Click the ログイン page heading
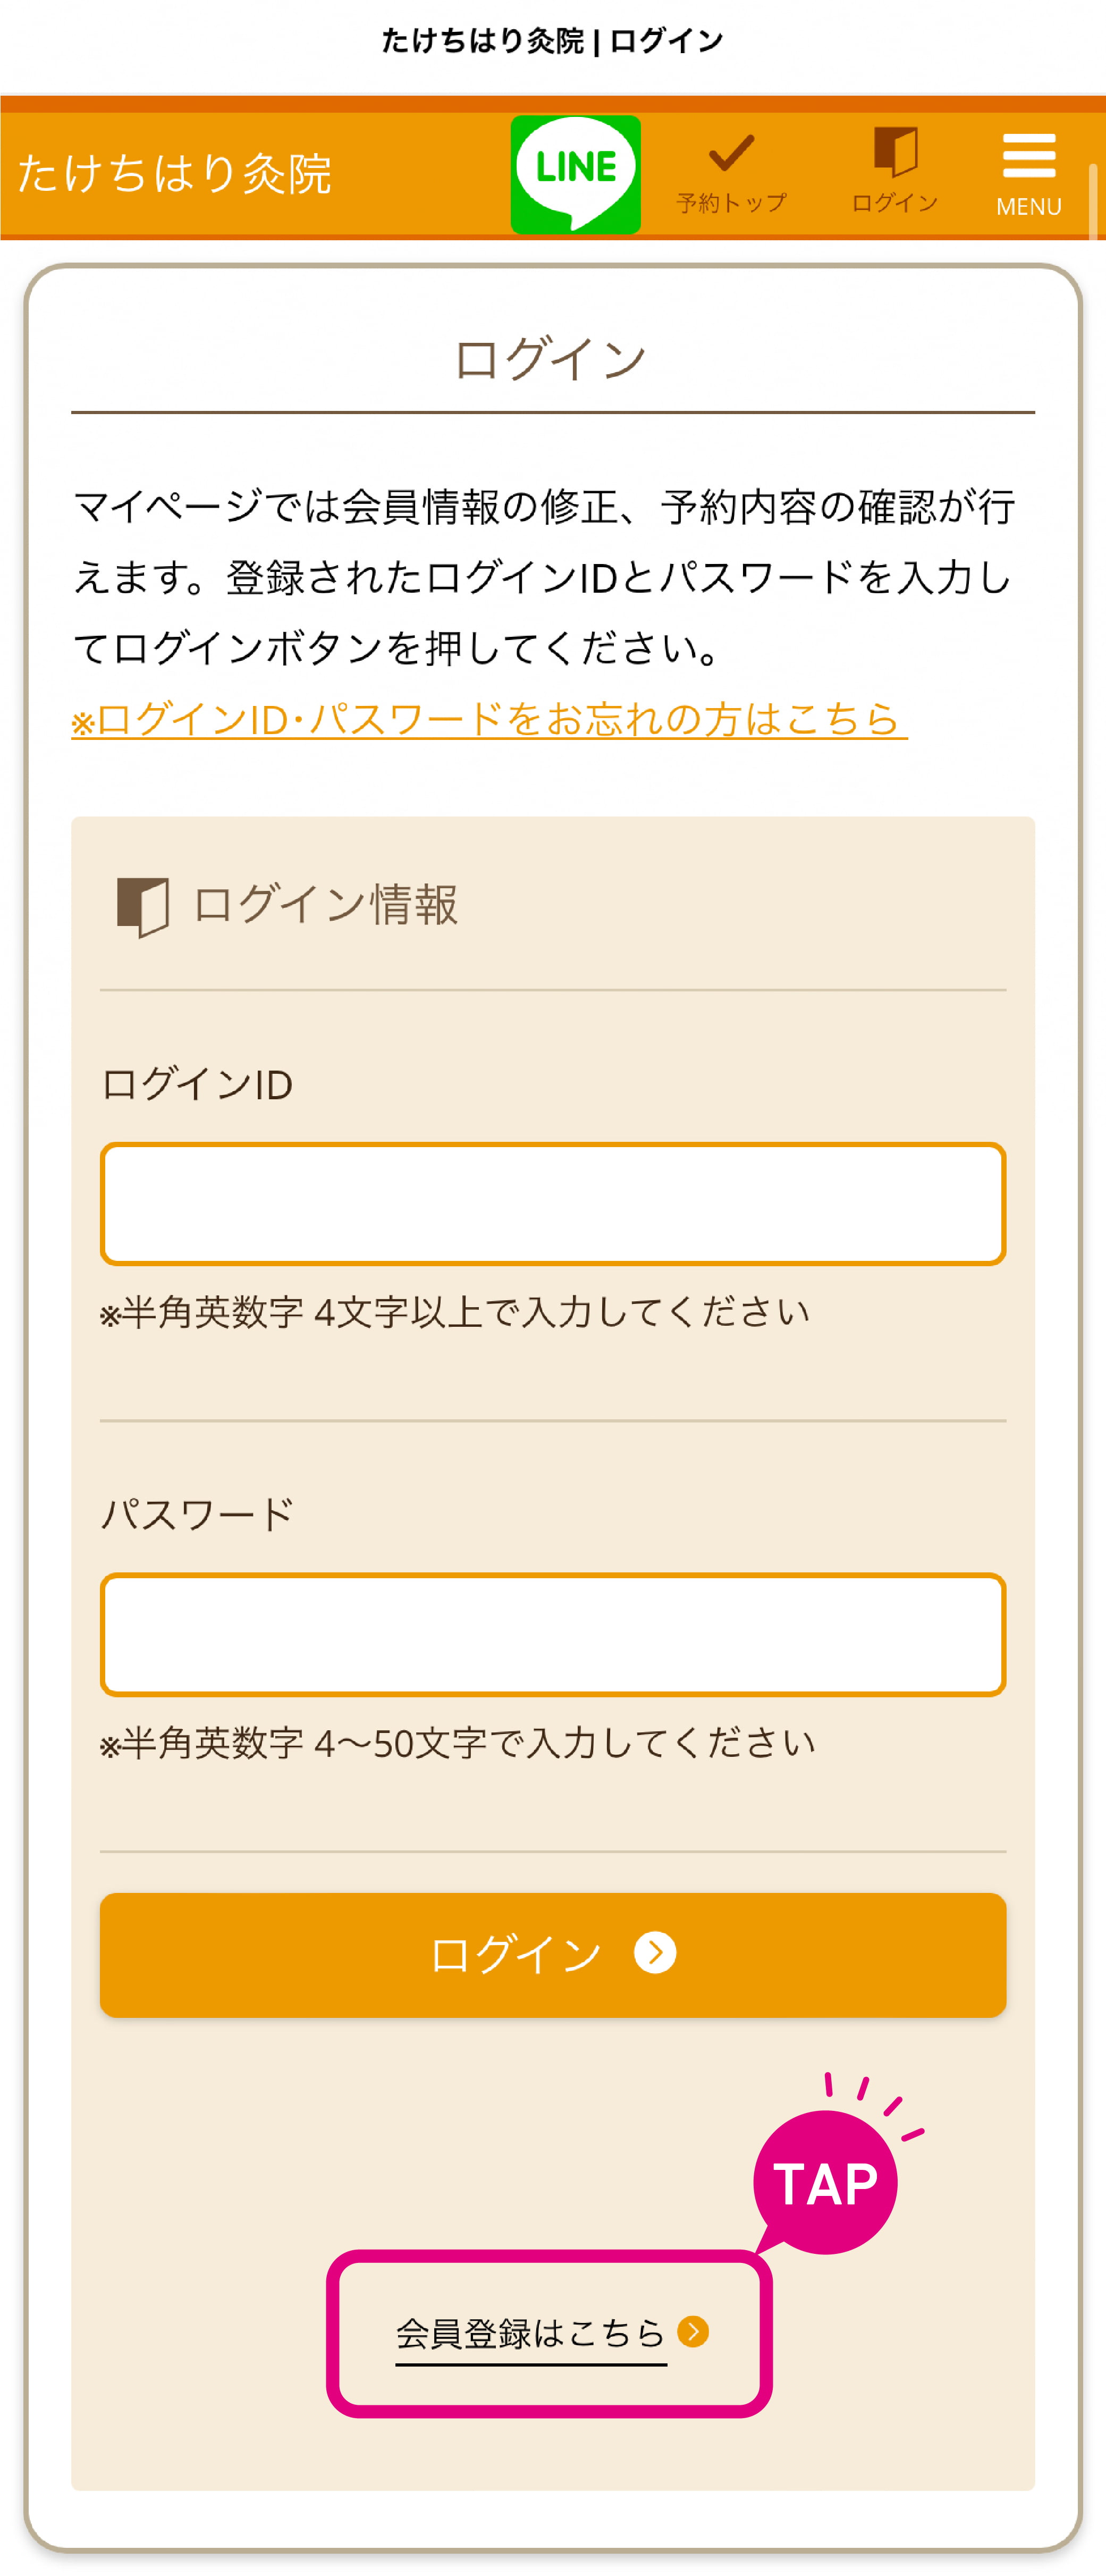The width and height of the screenshot is (1106, 2576). coord(551,358)
